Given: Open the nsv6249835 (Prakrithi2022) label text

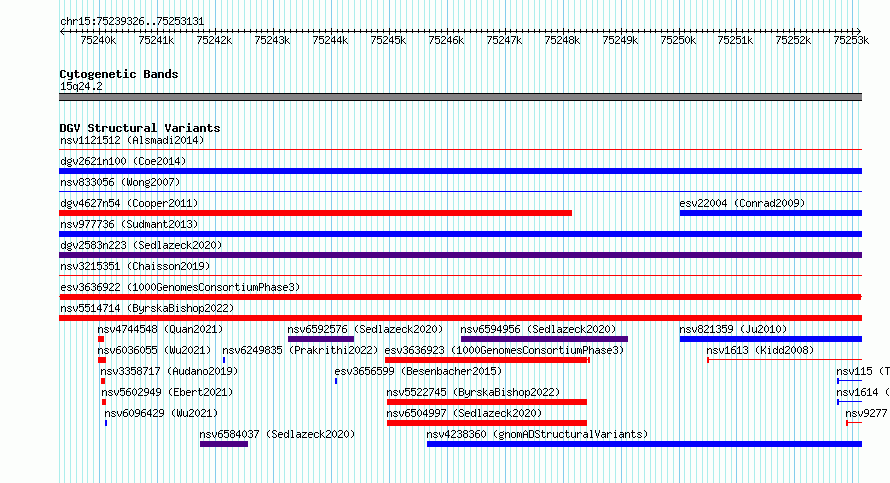Looking at the screenshot, I should pyautogui.click(x=300, y=350).
